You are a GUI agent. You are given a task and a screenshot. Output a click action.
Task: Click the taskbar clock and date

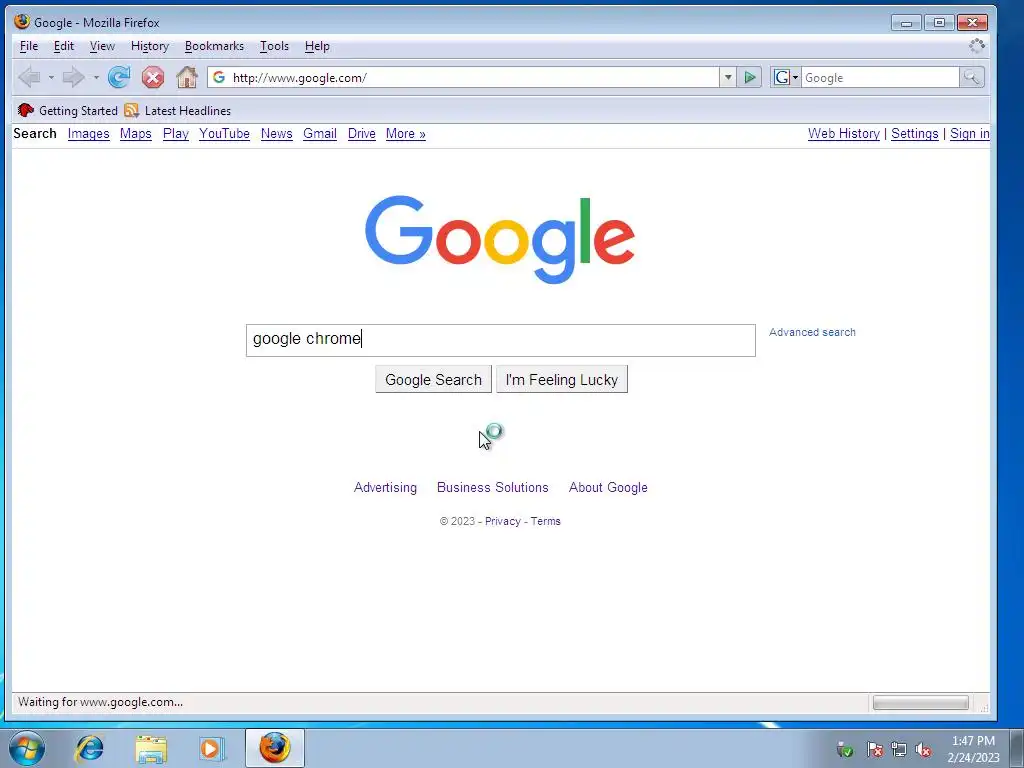point(973,749)
